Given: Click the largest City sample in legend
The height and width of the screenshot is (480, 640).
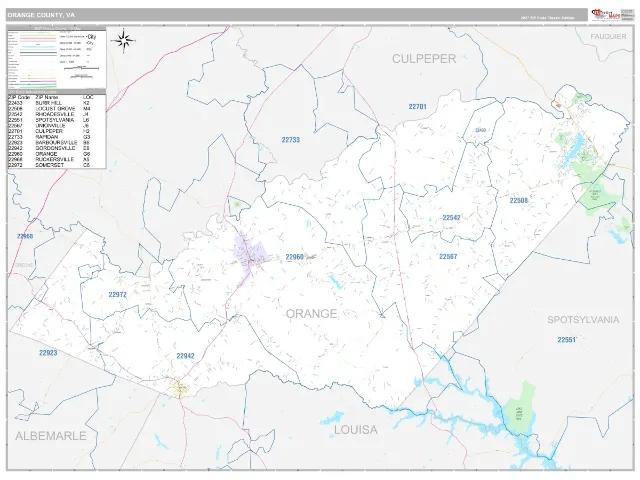Looking at the screenshot, I should (91, 36).
